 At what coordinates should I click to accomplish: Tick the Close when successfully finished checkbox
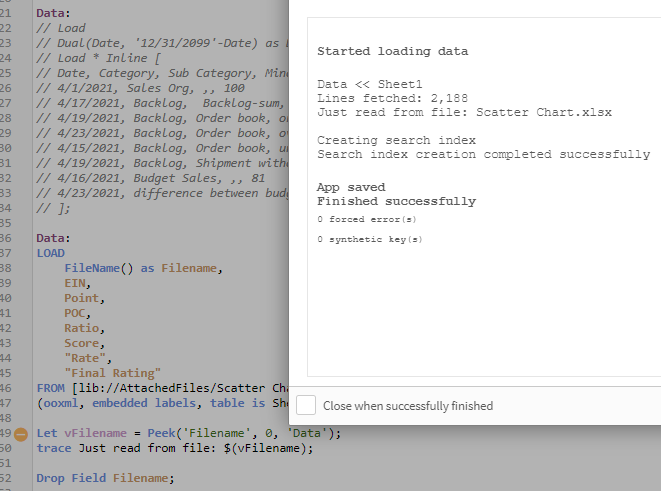tap(306, 405)
